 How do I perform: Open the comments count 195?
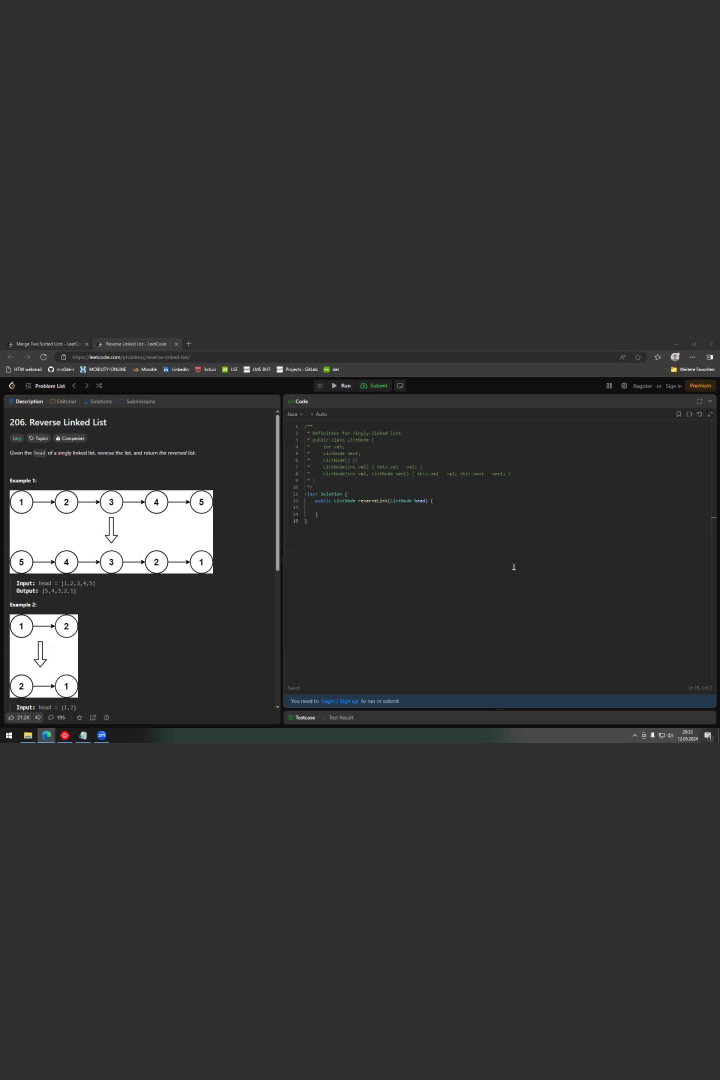pyautogui.click(x=56, y=718)
